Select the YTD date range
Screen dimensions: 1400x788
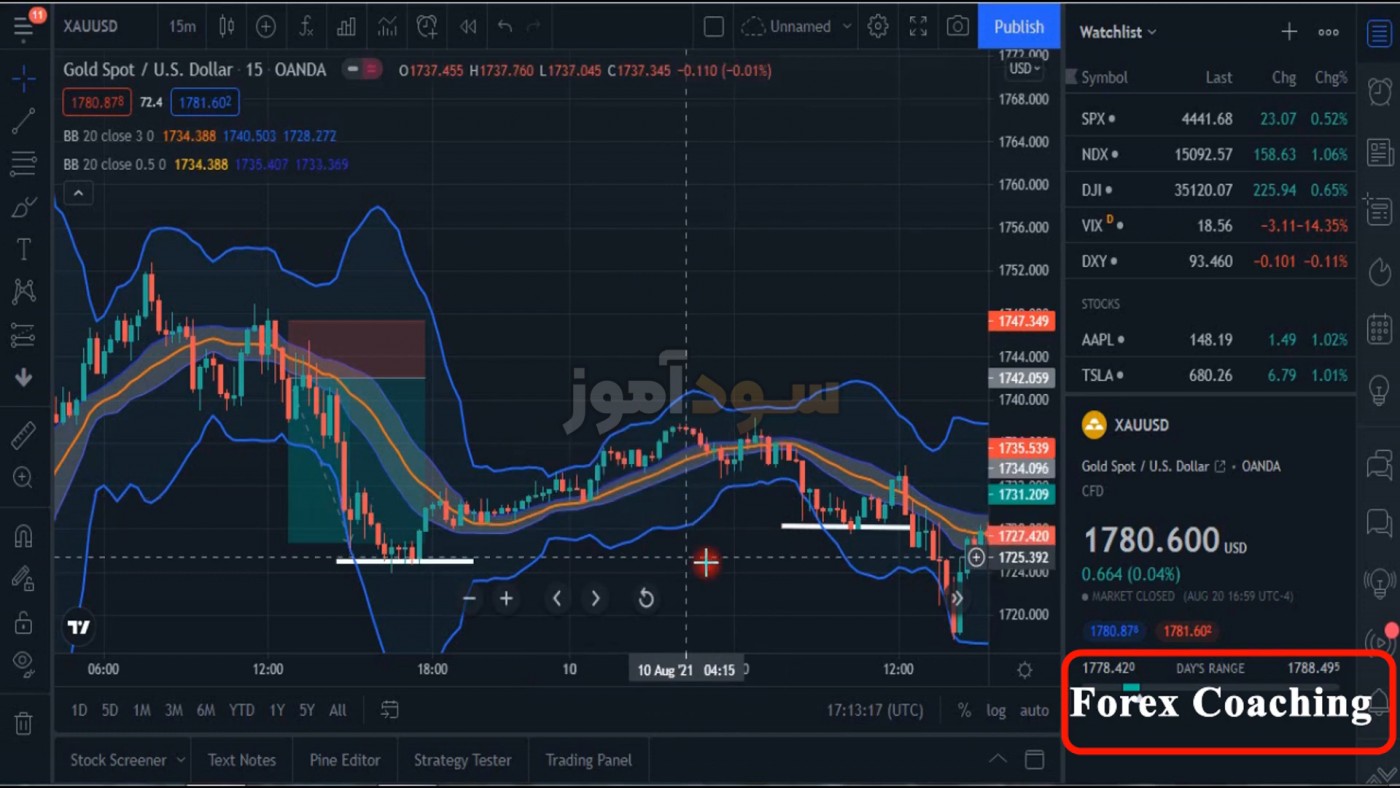[242, 710]
